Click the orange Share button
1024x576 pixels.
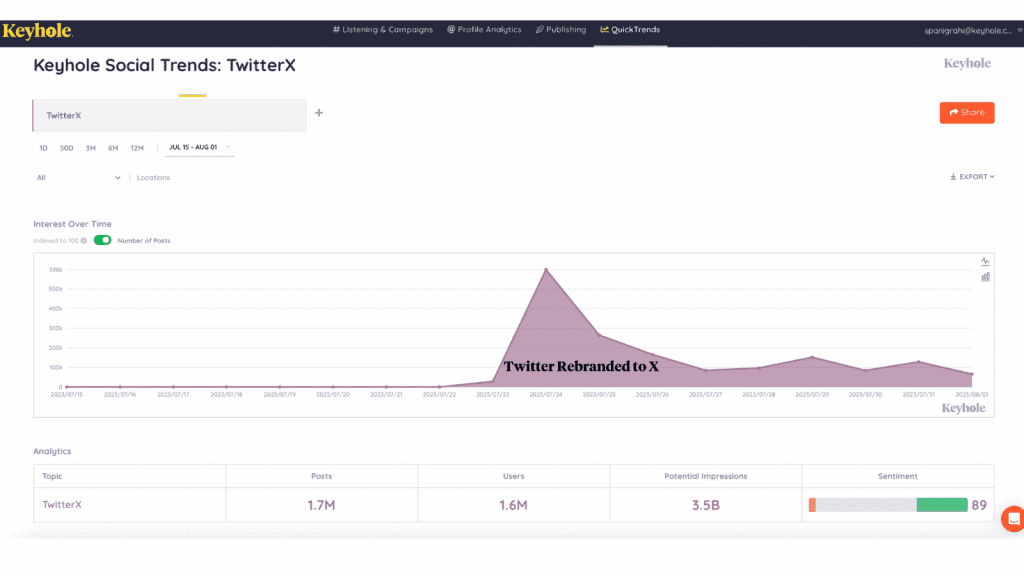pos(967,113)
